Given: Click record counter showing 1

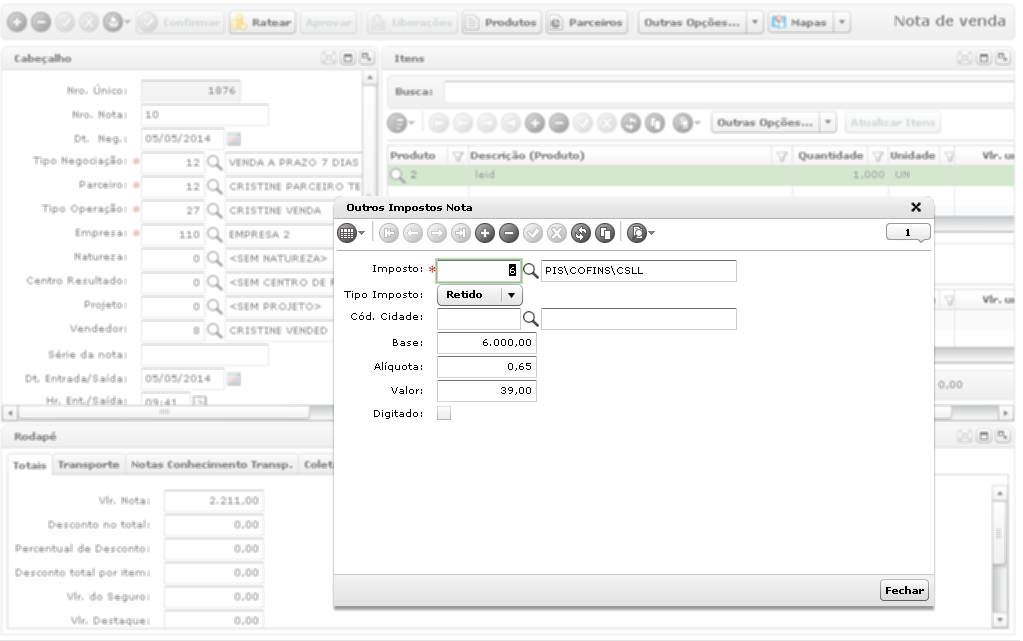Looking at the screenshot, I should click(x=908, y=232).
